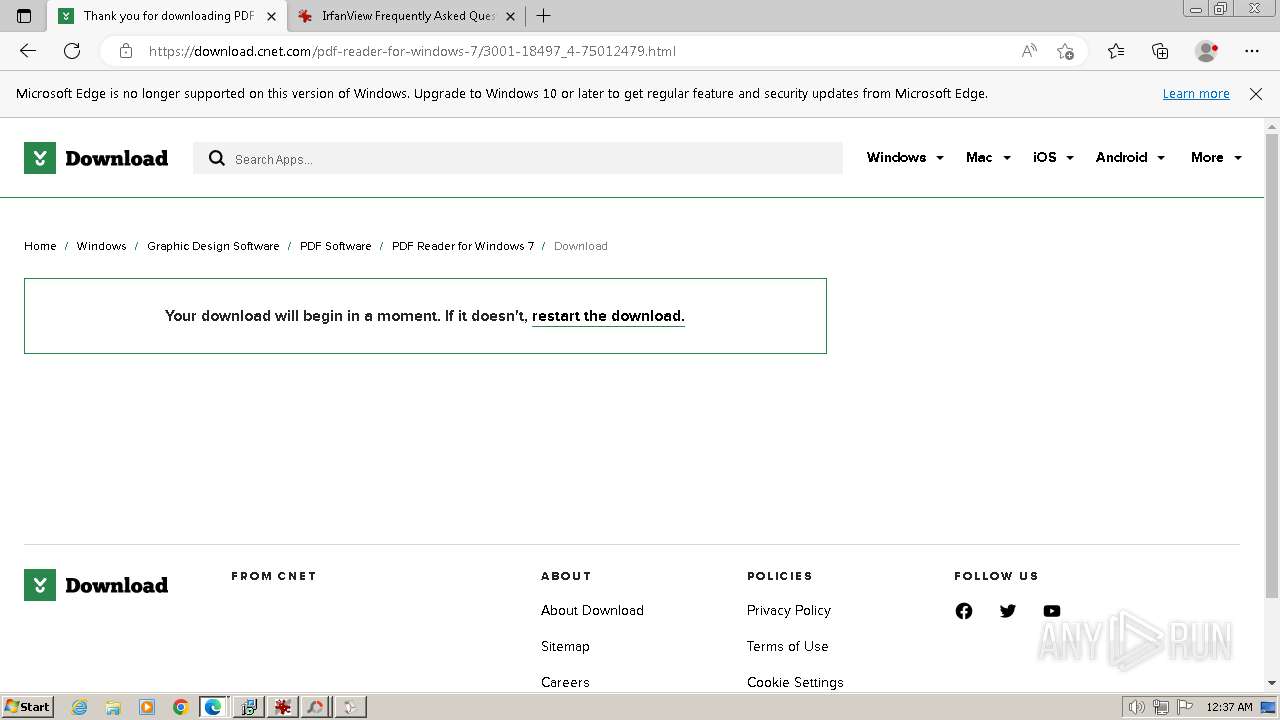Add this page to favorites
The image size is (1280, 720).
click(1065, 51)
